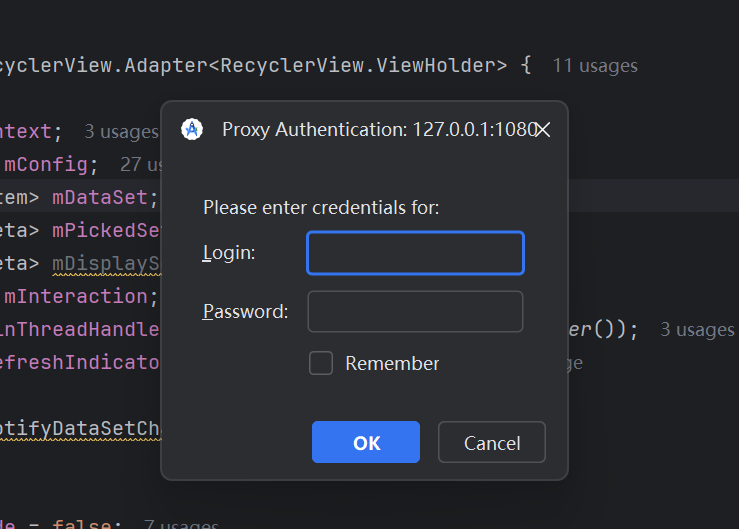Place cursor on mDataSet field
The width and height of the screenshot is (739, 529).
tap(100, 197)
